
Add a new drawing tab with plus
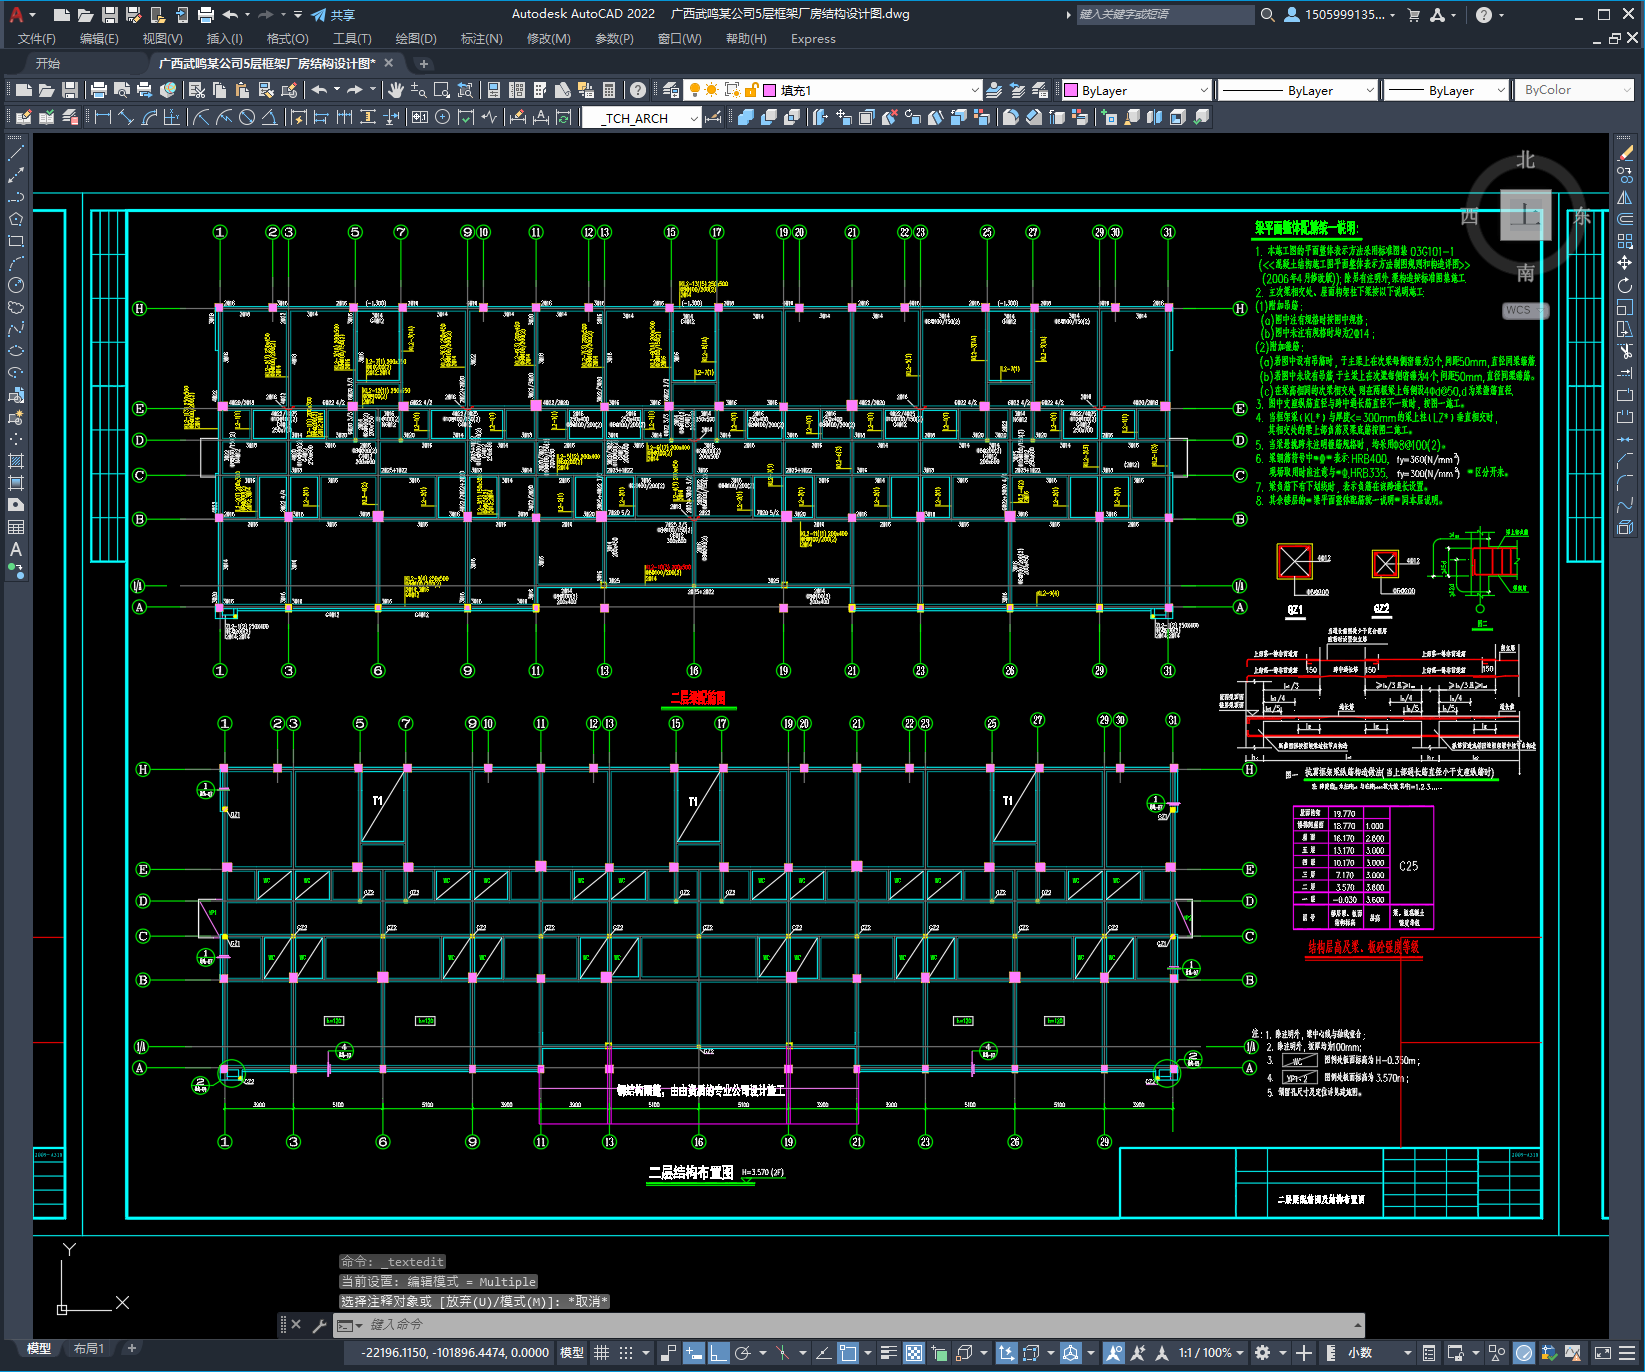pyautogui.click(x=423, y=64)
